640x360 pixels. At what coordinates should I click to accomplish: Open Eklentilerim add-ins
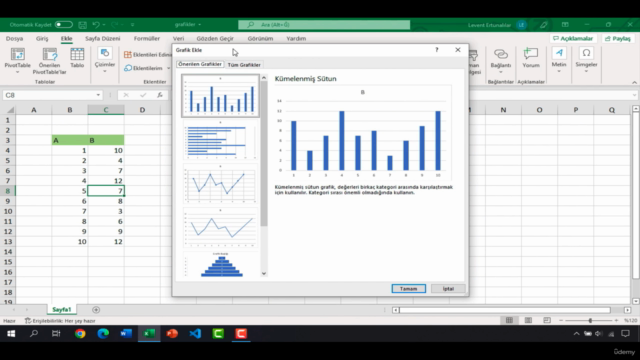[144, 68]
